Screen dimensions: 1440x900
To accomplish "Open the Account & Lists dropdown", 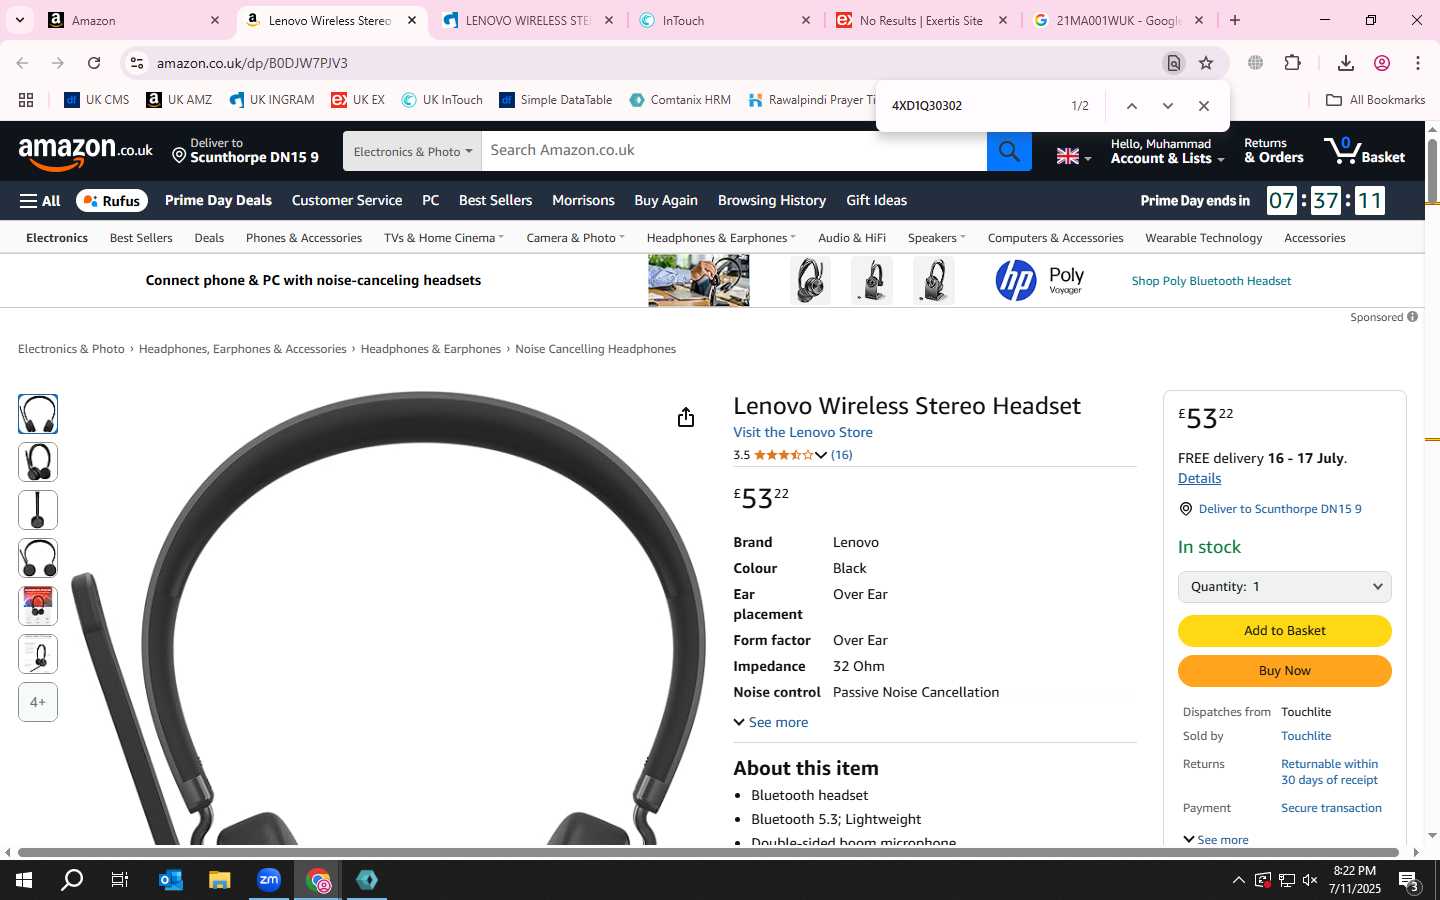I will click(x=1167, y=151).
